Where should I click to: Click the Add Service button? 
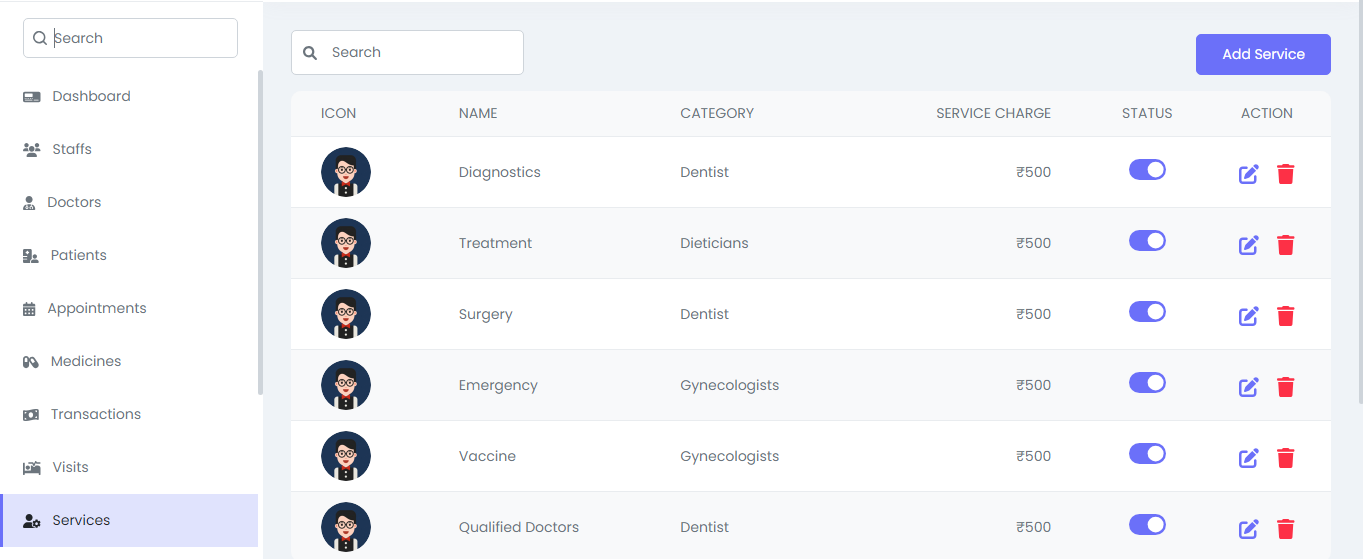1262,54
